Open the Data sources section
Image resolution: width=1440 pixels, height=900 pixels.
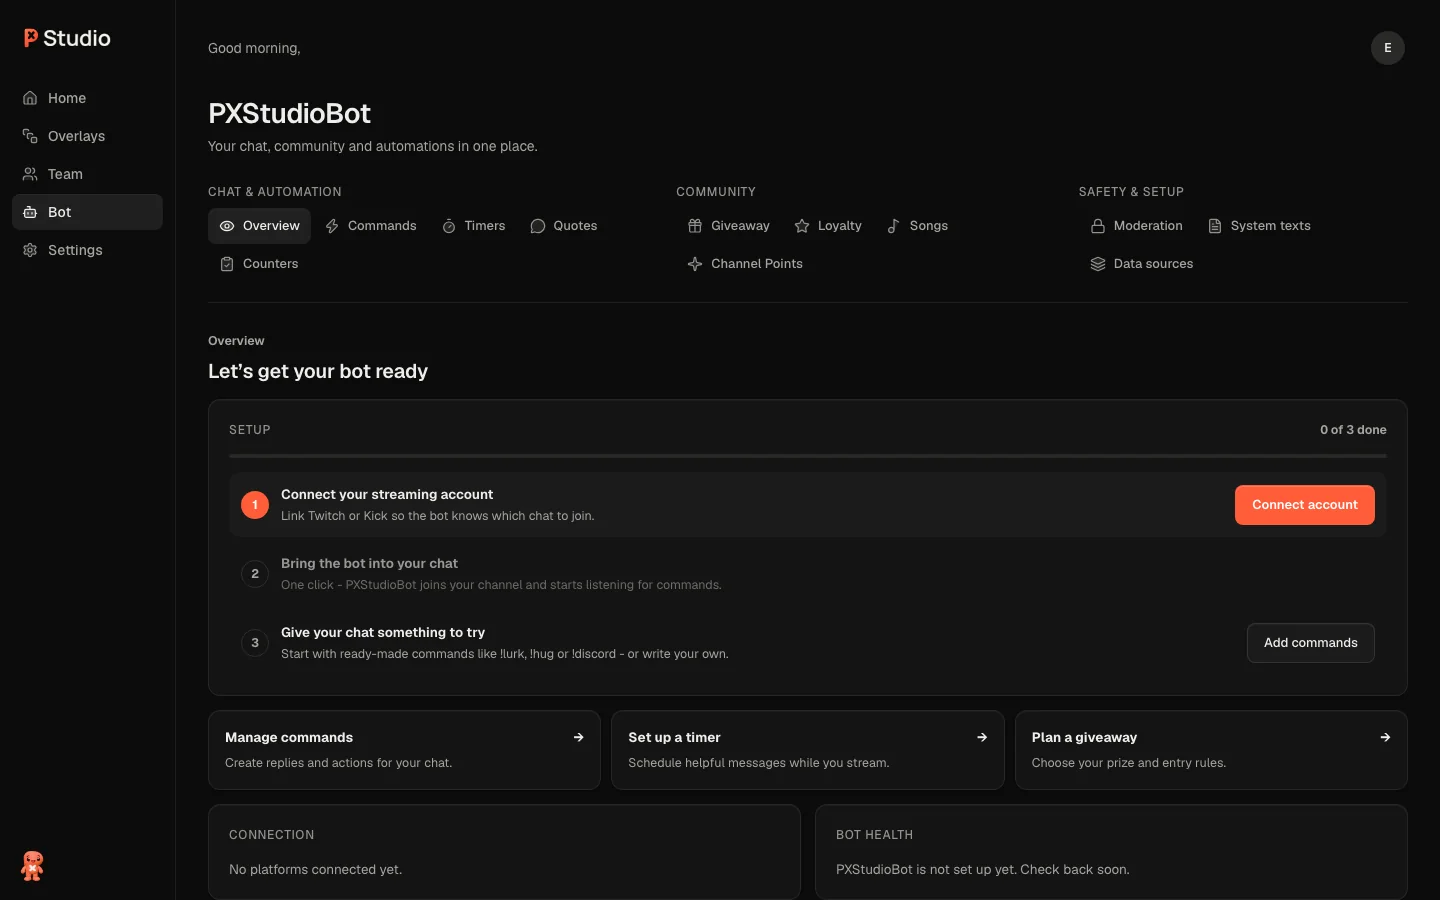[1142, 264]
